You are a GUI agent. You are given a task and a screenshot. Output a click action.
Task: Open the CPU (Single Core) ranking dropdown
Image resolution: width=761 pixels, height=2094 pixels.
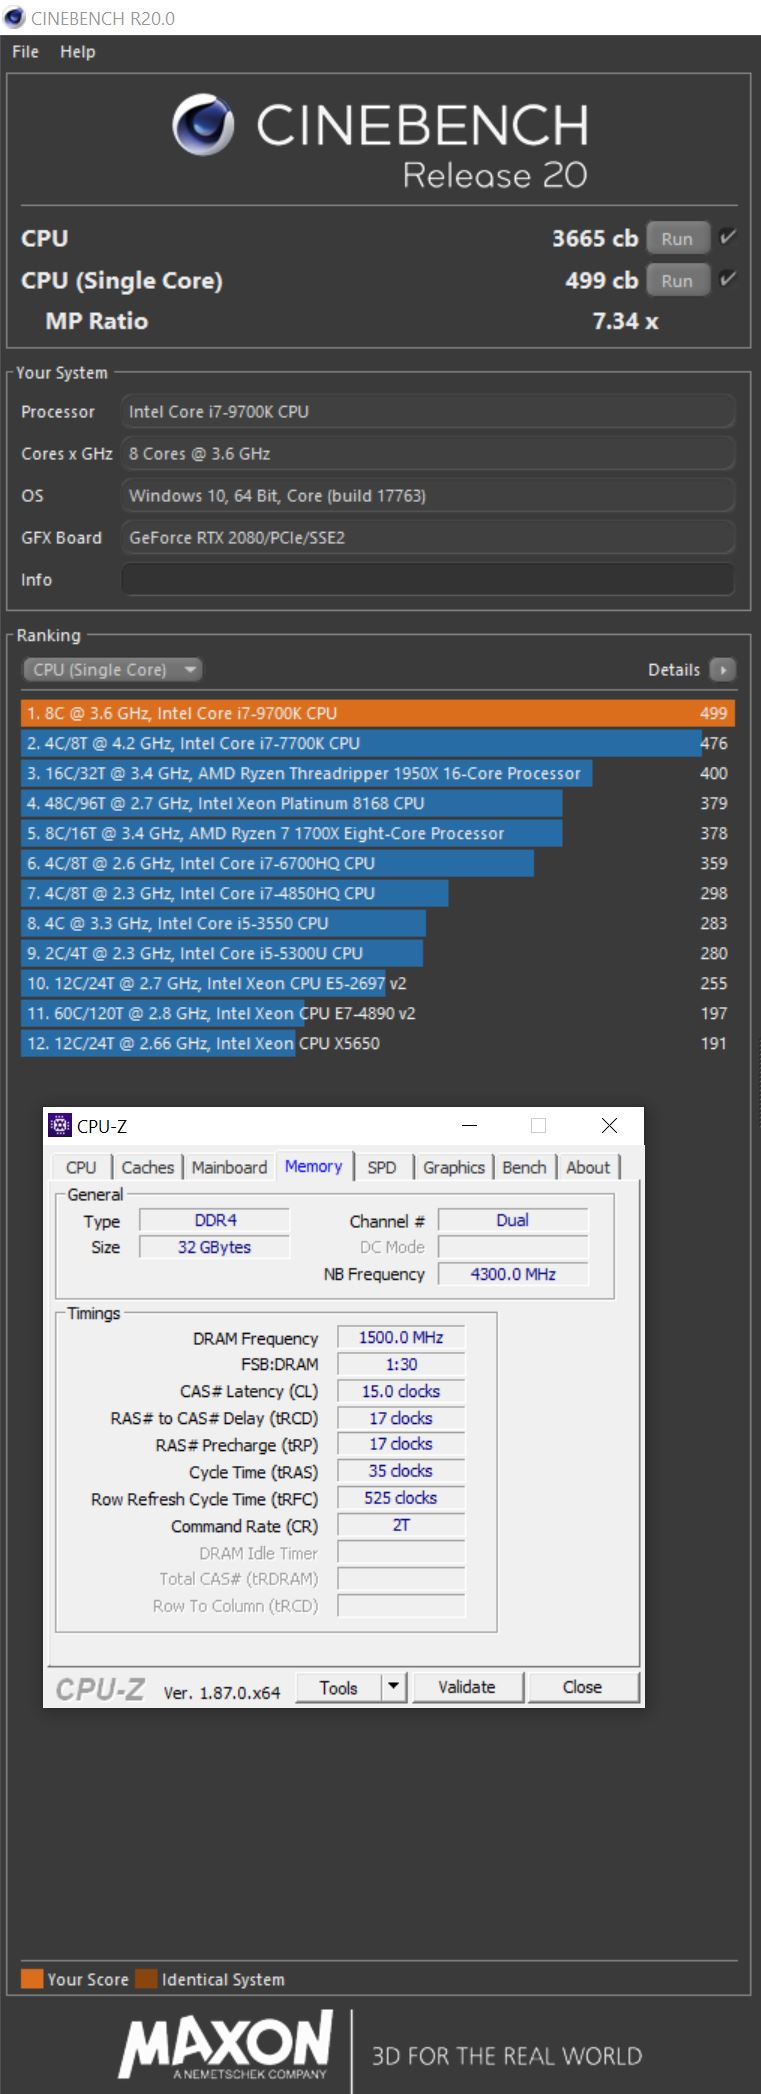tap(112, 670)
